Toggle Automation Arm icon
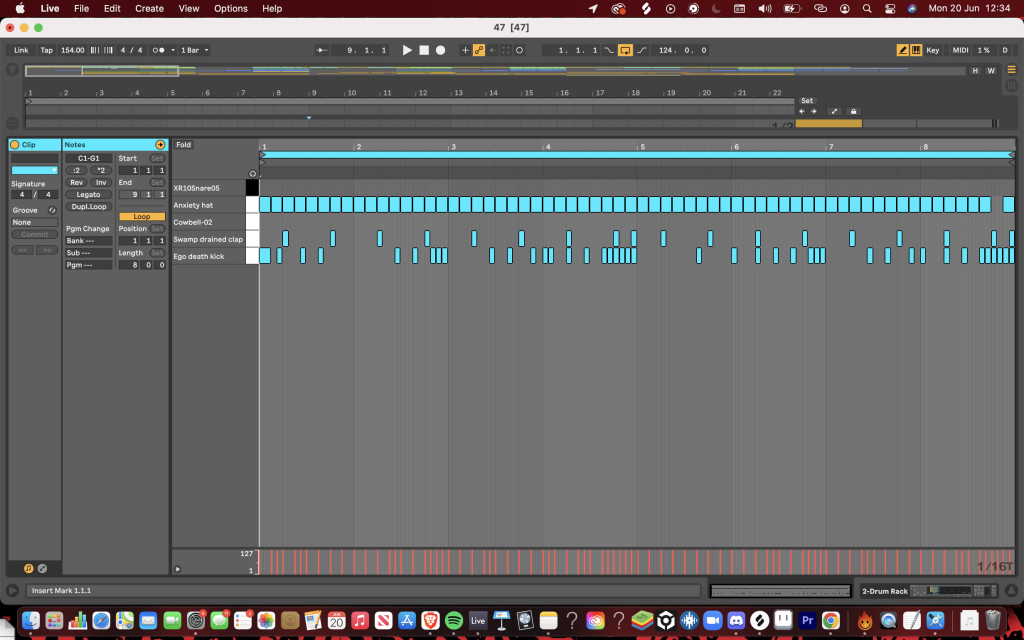 (x=479, y=50)
